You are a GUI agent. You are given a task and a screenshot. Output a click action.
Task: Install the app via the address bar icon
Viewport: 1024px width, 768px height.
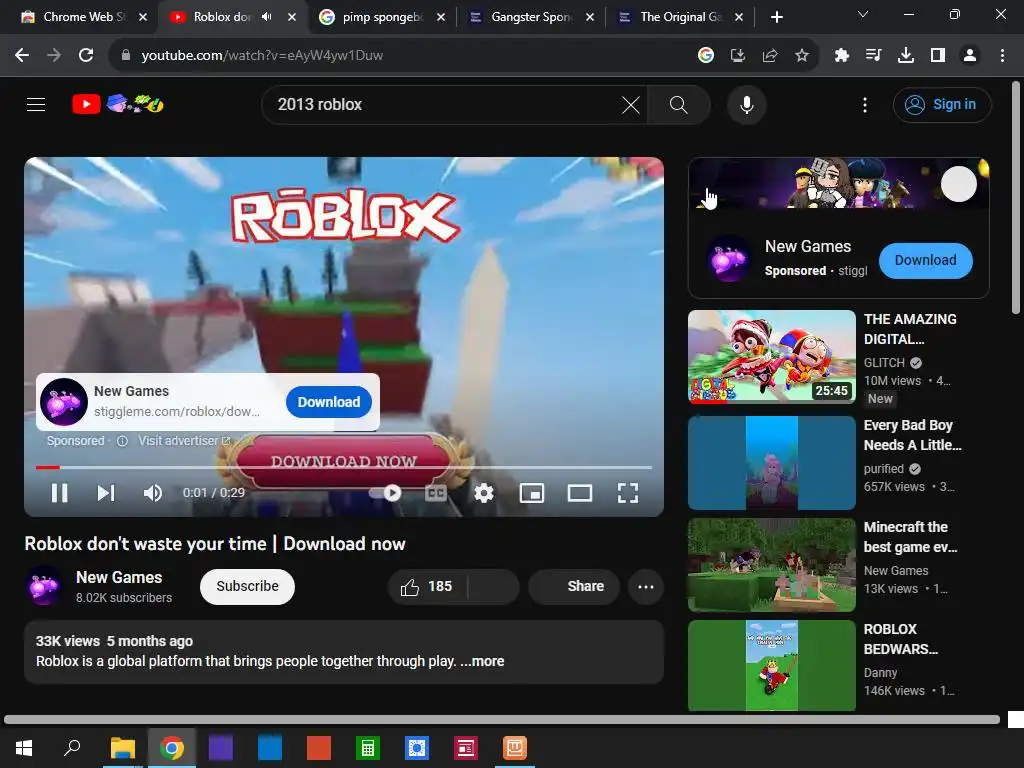tap(737, 56)
